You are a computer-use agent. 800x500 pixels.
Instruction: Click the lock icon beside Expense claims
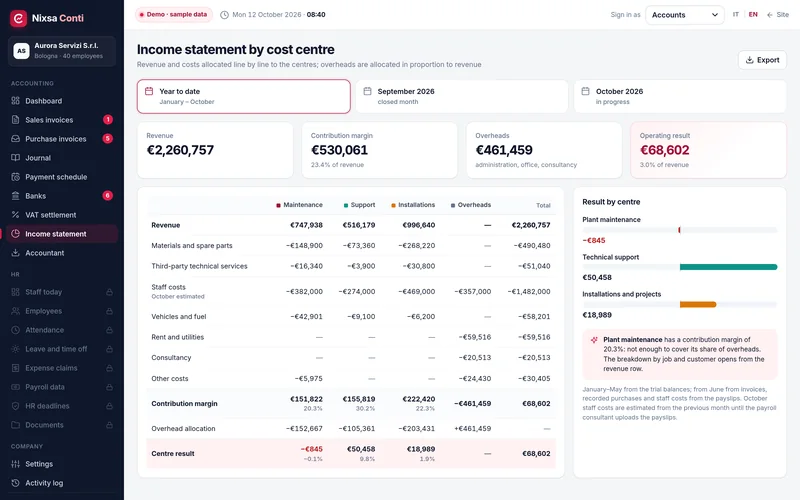coord(109,368)
